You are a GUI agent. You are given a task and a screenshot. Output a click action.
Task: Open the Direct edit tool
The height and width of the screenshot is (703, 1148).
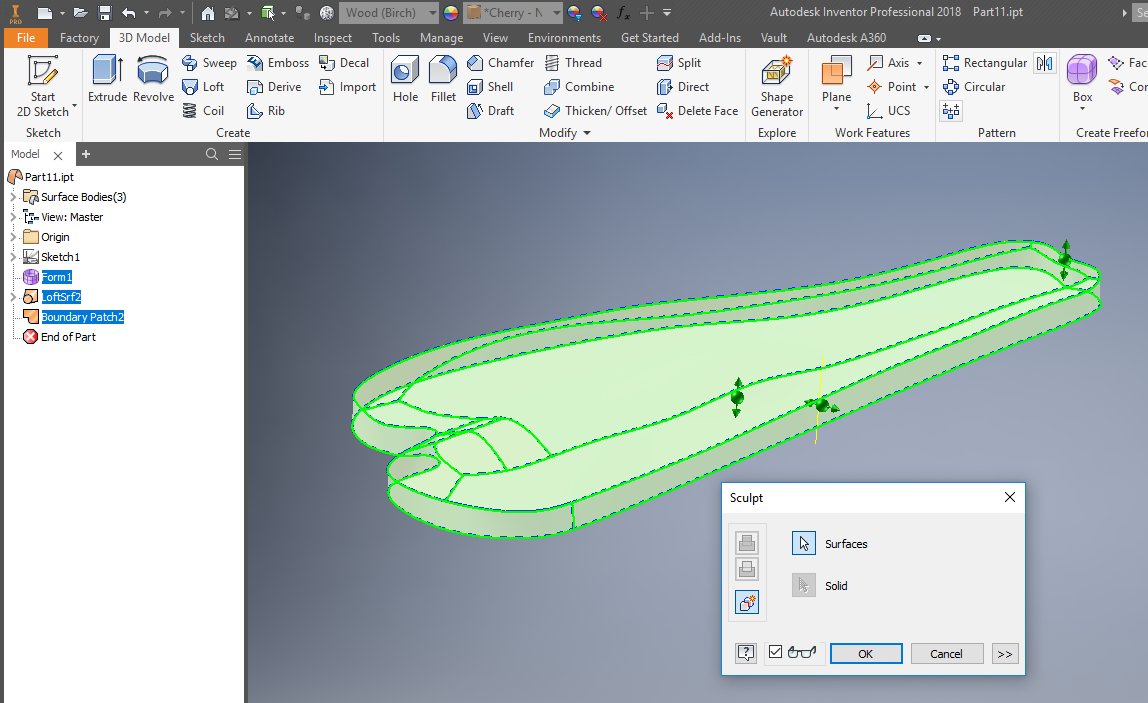(x=683, y=86)
